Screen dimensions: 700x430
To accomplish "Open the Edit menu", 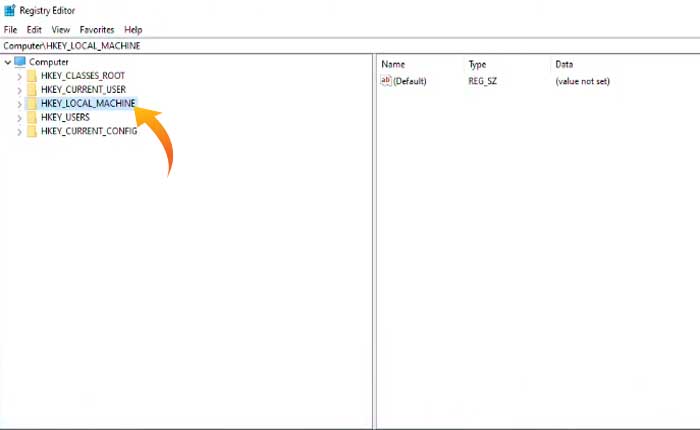I will [x=34, y=30].
